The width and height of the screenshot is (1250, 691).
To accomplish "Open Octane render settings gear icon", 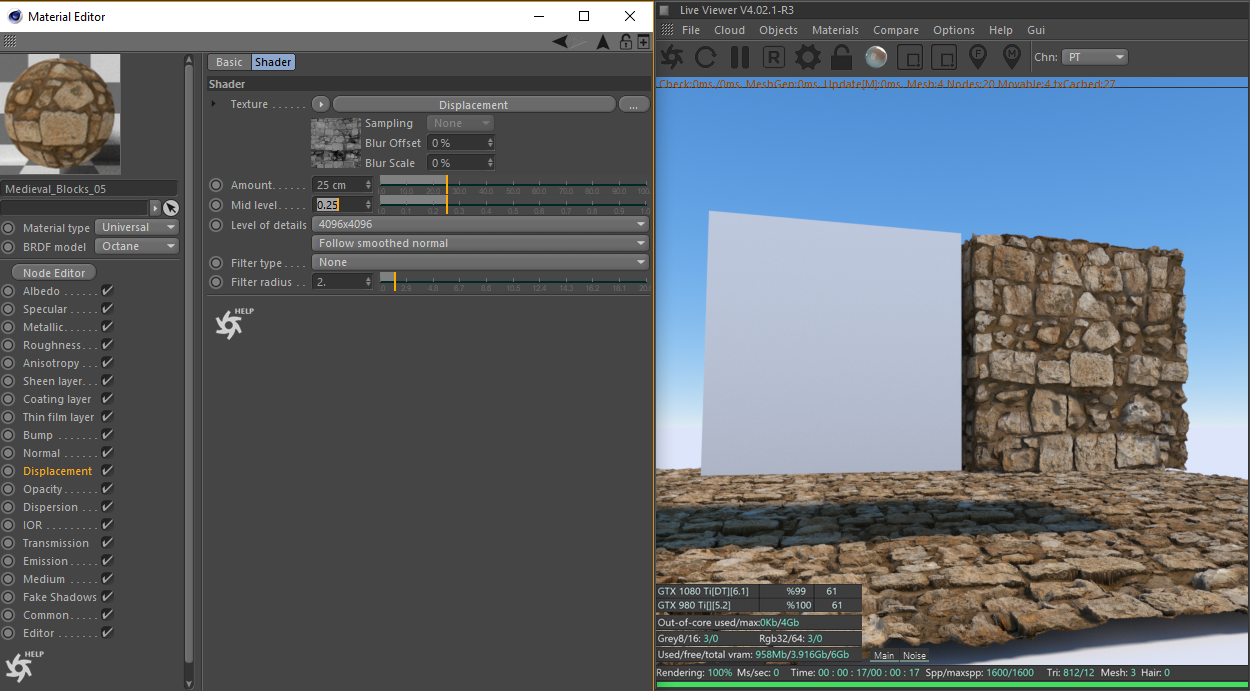I will [x=808, y=57].
